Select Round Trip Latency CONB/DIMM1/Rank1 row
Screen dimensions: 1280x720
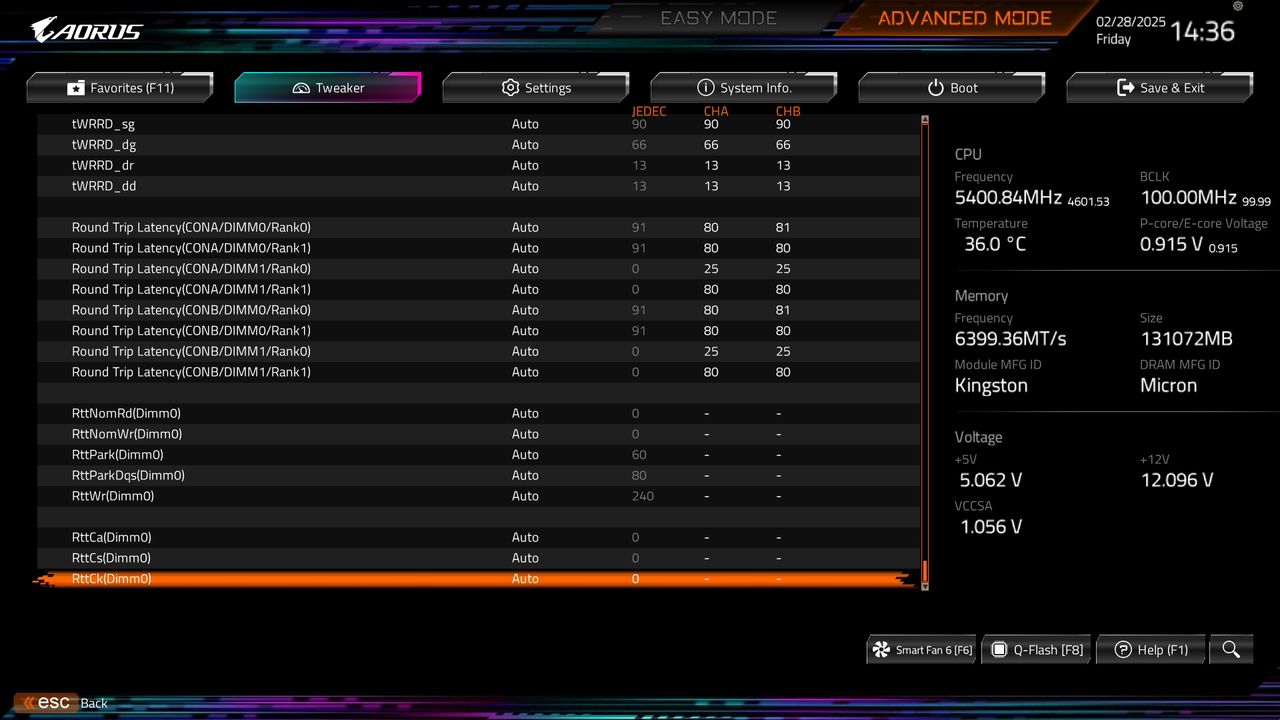click(478, 372)
